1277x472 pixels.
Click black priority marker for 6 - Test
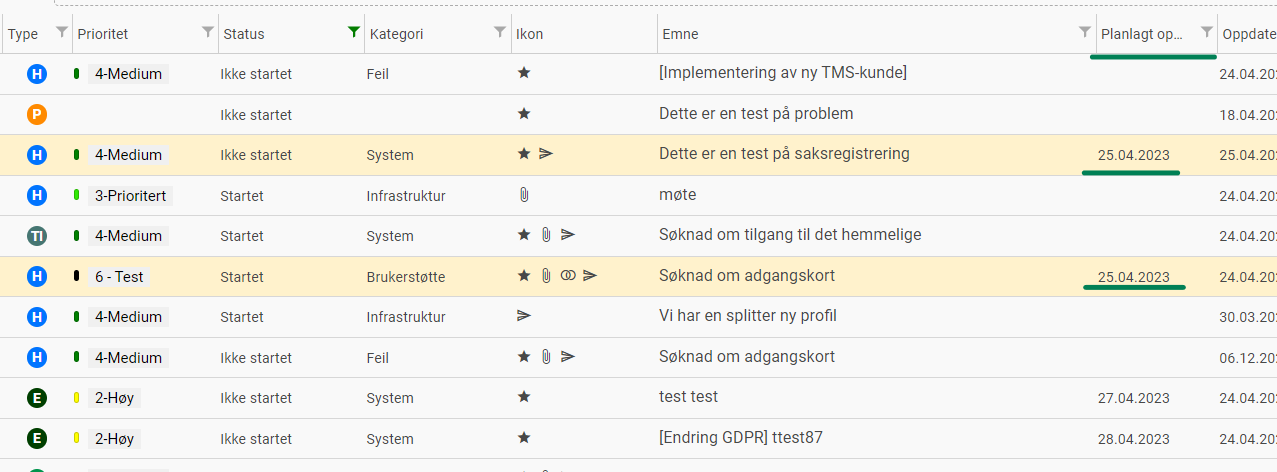(77, 276)
